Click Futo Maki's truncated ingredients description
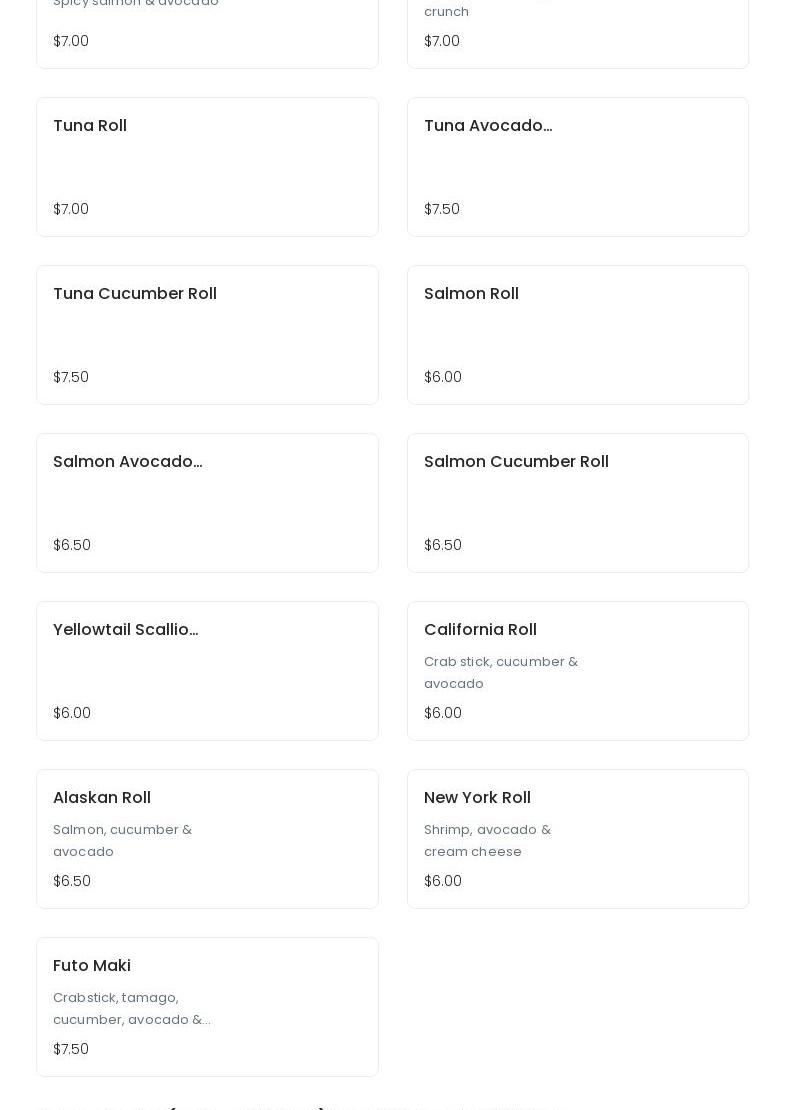 (x=131, y=1008)
